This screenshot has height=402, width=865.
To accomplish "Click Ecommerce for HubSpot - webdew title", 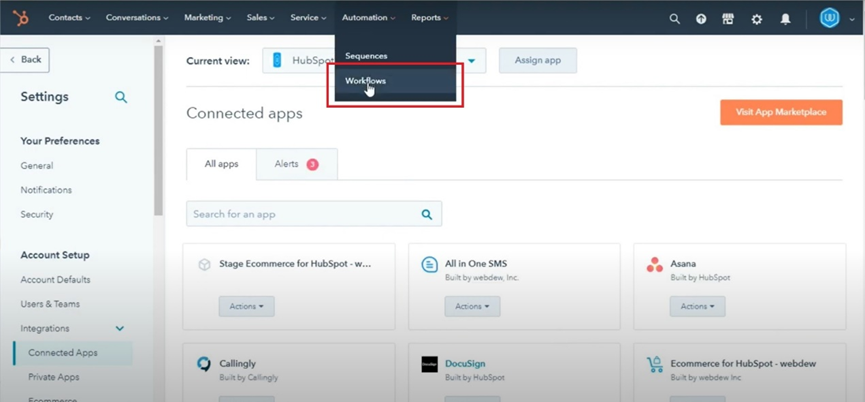I will tap(743, 363).
